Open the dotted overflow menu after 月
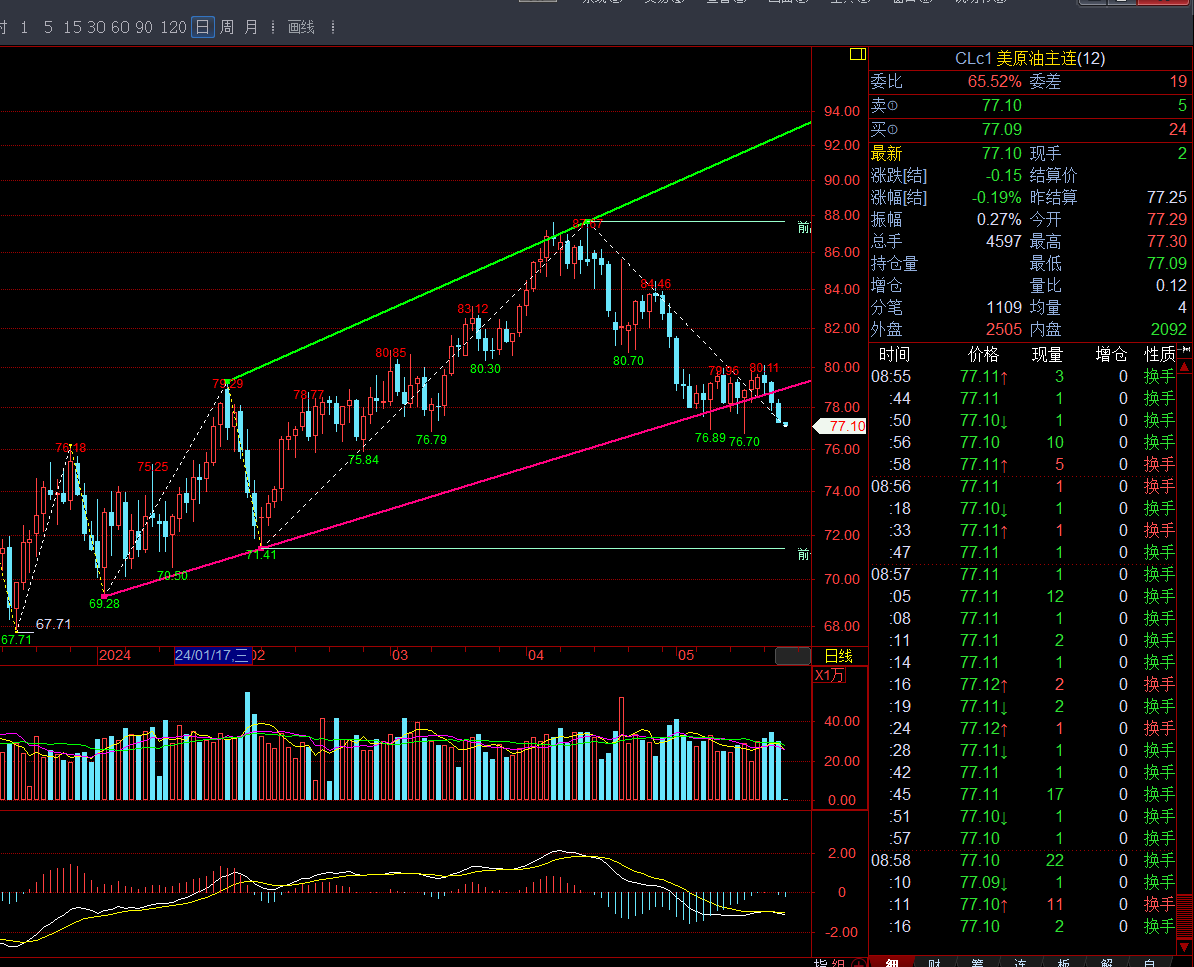Image resolution: width=1194 pixels, height=967 pixels. (273, 27)
